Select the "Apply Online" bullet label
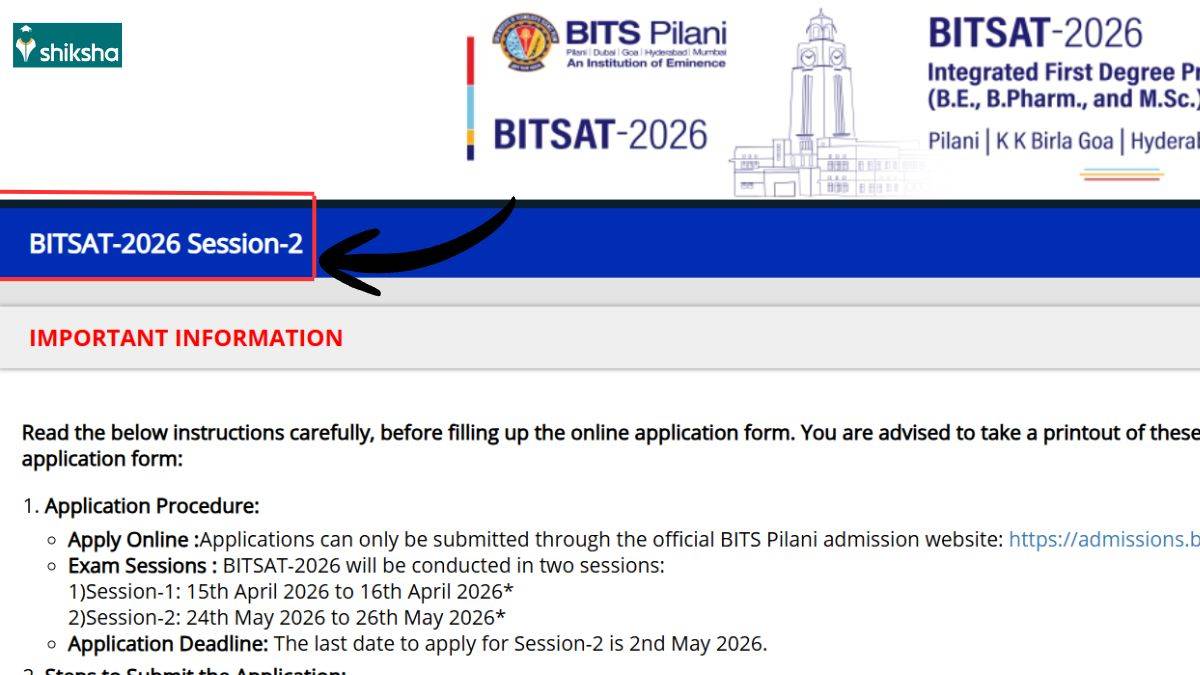The height and width of the screenshot is (675, 1200). (x=131, y=540)
